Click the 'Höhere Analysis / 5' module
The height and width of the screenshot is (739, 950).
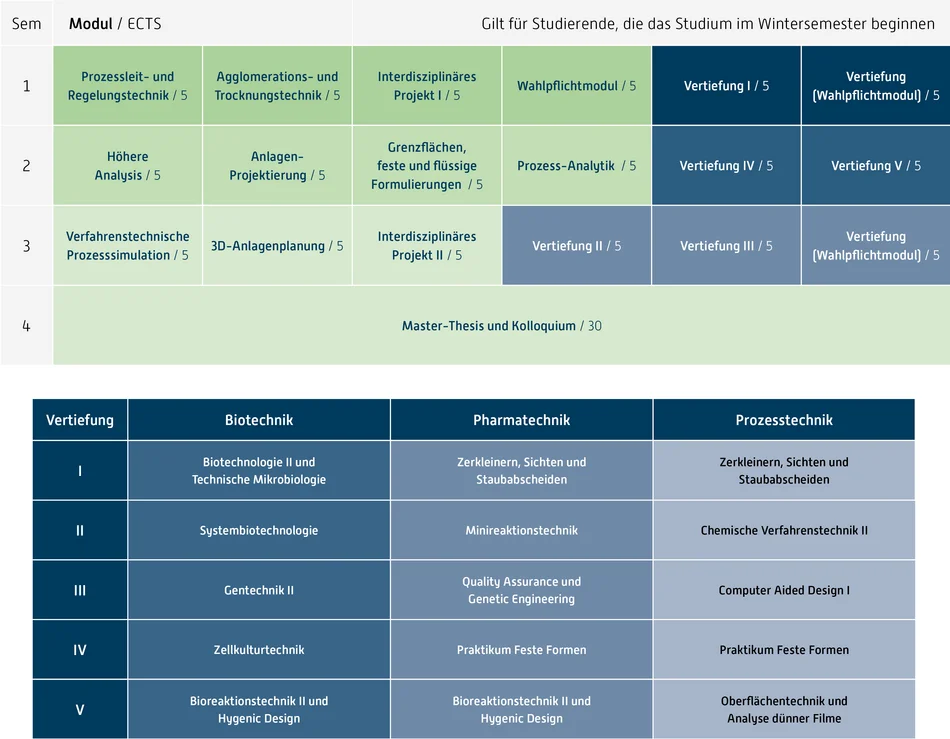tap(127, 165)
